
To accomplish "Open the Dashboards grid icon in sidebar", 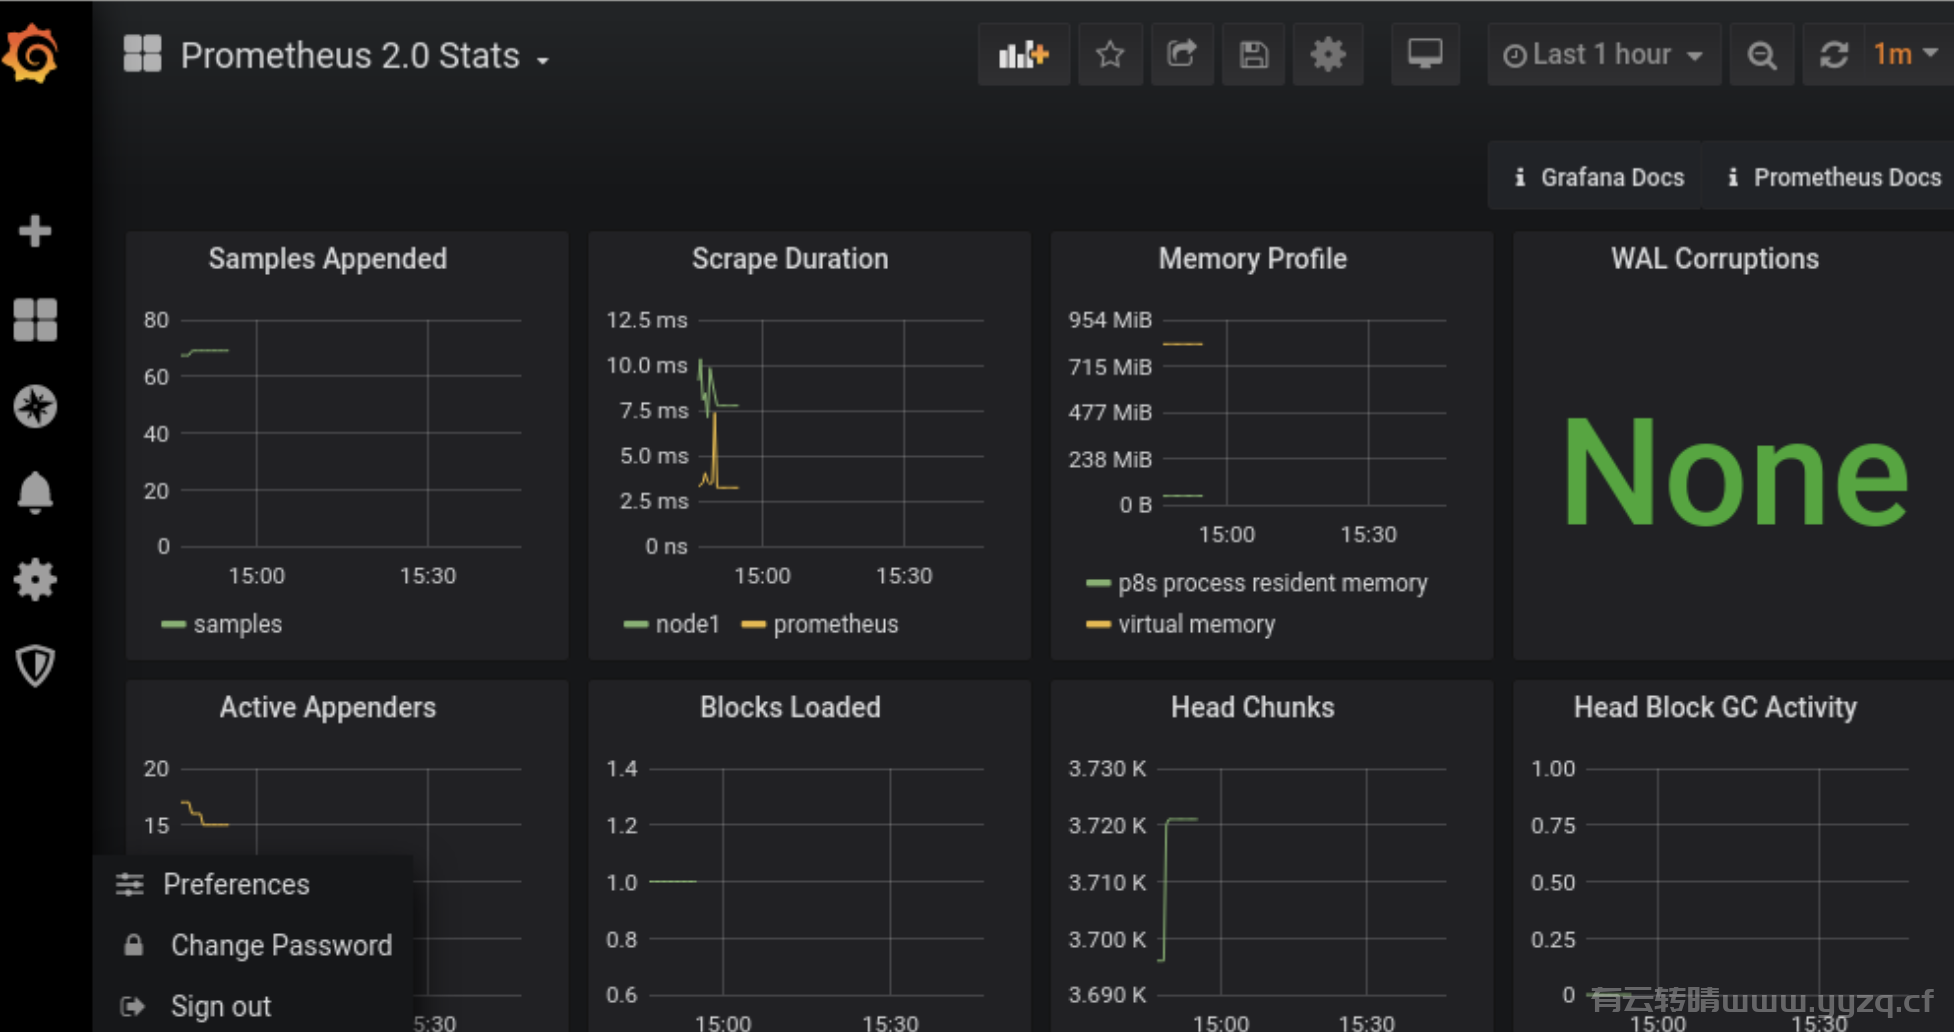I will tap(35, 320).
